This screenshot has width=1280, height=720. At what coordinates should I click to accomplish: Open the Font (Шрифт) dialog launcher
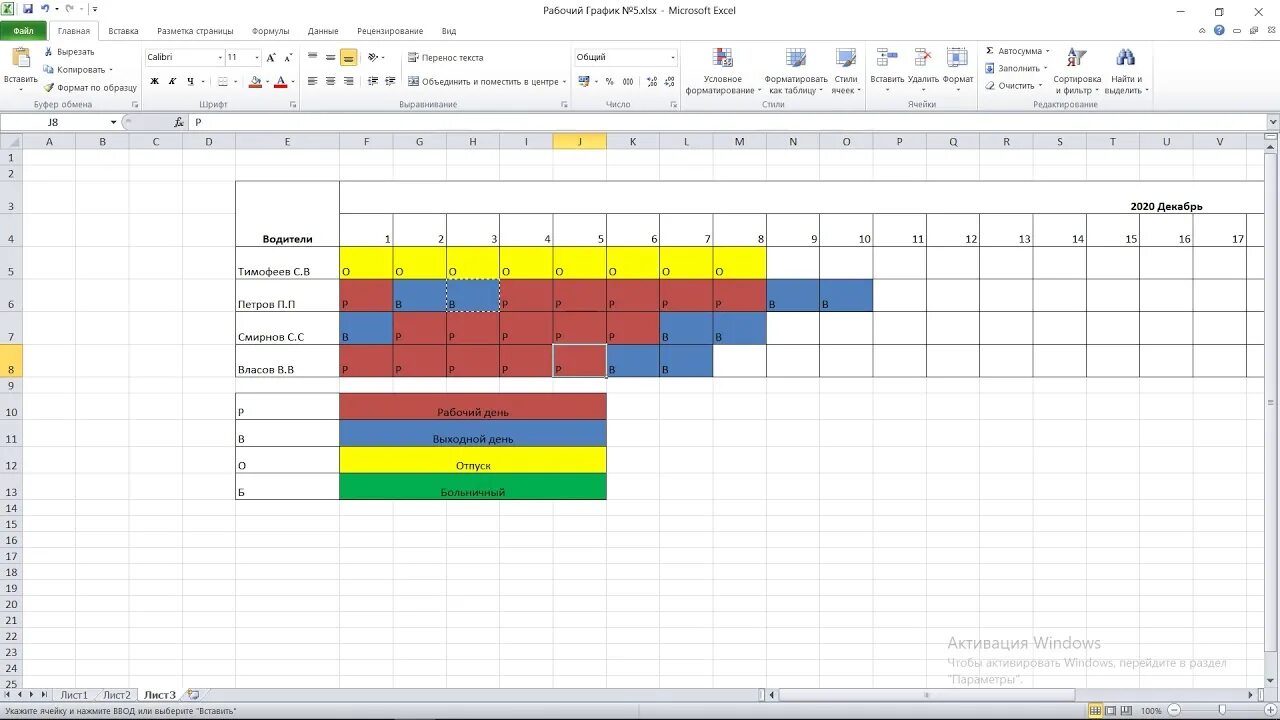pos(293,104)
